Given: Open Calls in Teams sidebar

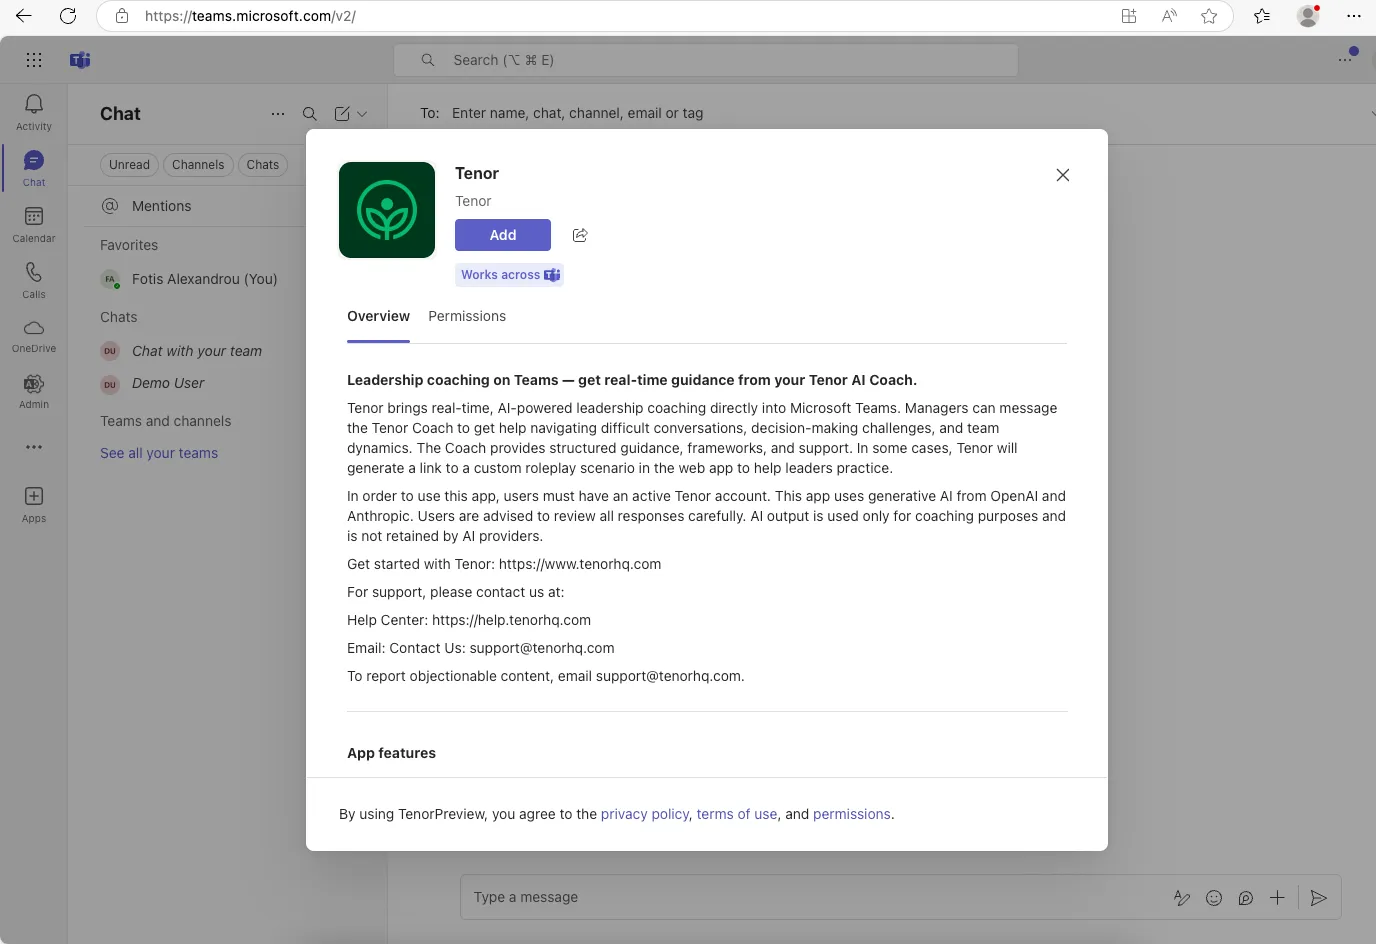Looking at the screenshot, I should coord(34,280).
